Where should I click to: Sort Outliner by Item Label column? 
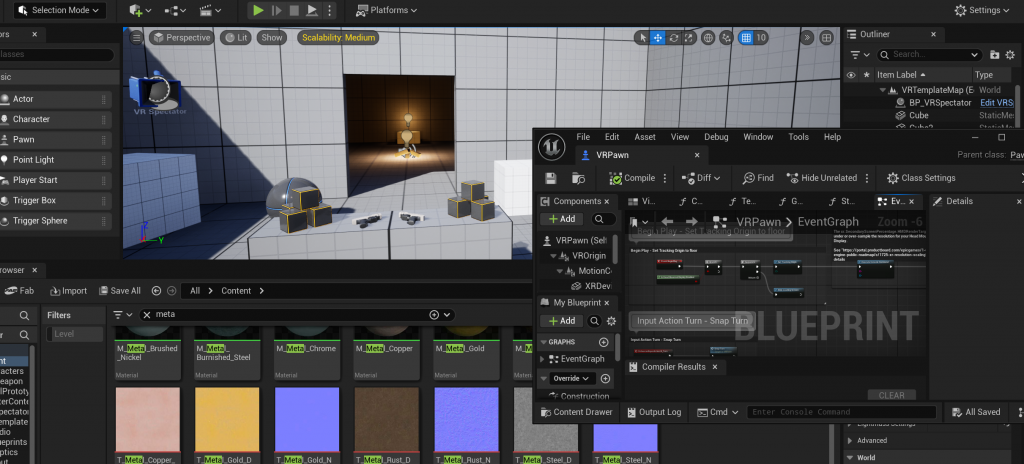coord(901,75)
